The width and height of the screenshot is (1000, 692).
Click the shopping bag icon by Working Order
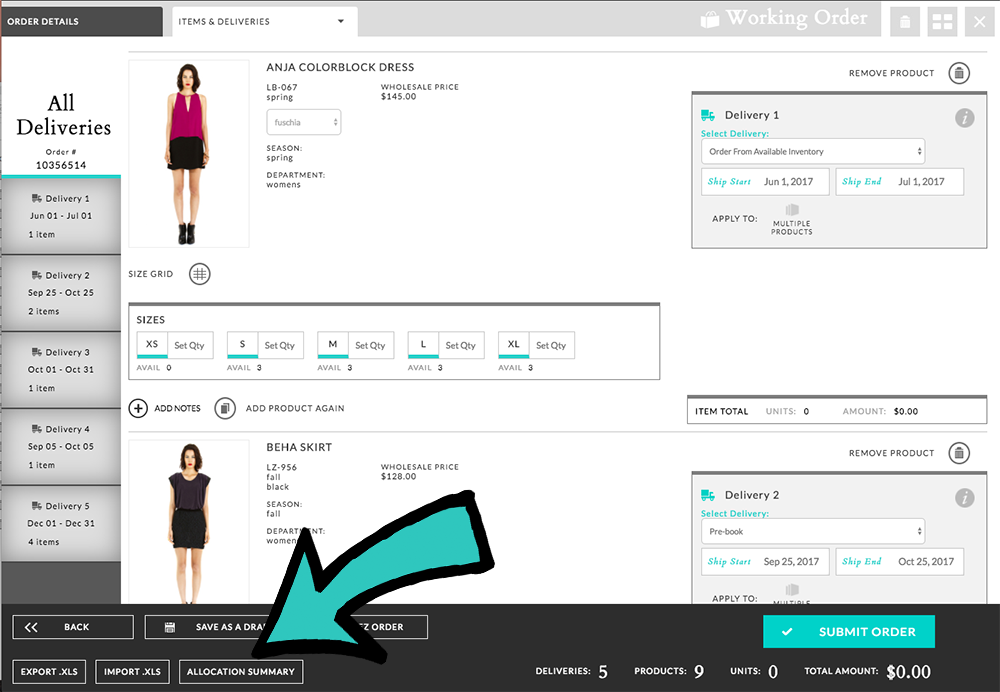710,20
